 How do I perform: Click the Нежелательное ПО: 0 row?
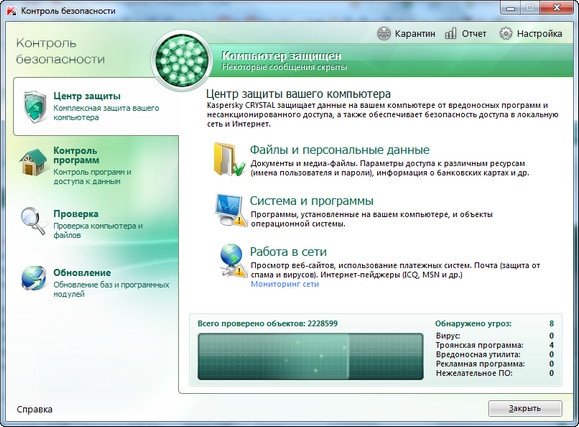[494, 373]
